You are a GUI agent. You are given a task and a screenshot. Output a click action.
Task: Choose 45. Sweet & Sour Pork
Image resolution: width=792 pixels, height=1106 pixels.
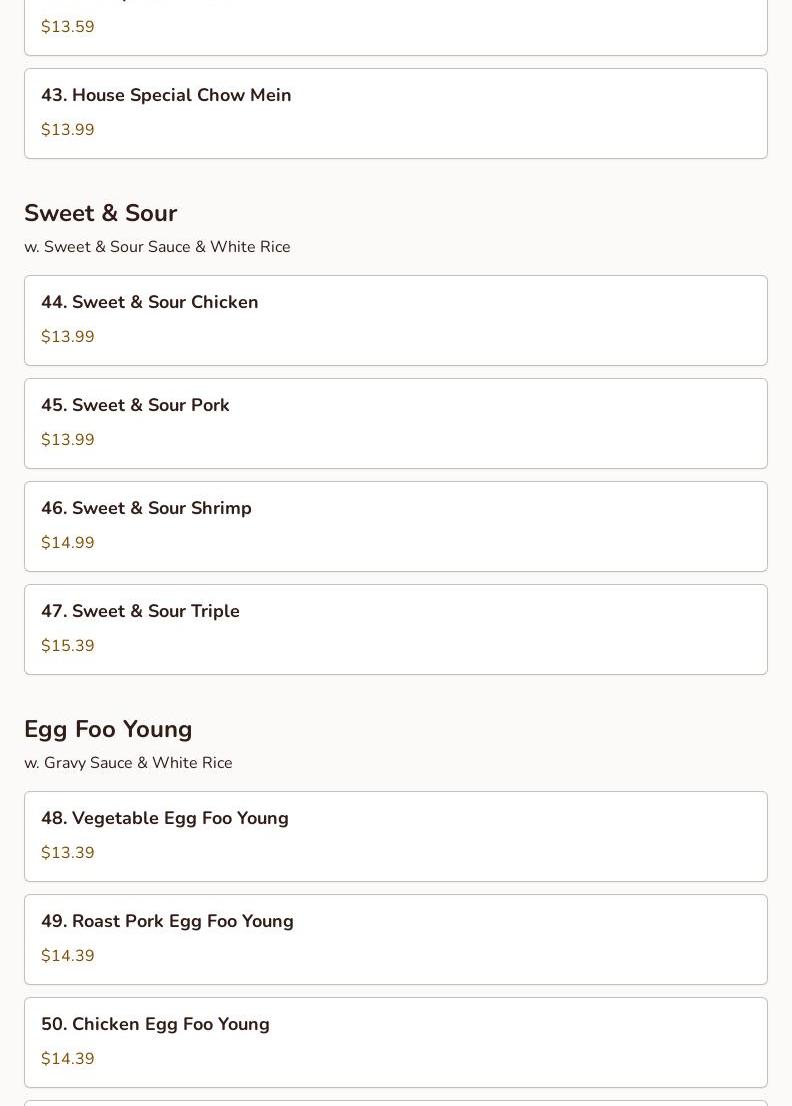point(396,423)
